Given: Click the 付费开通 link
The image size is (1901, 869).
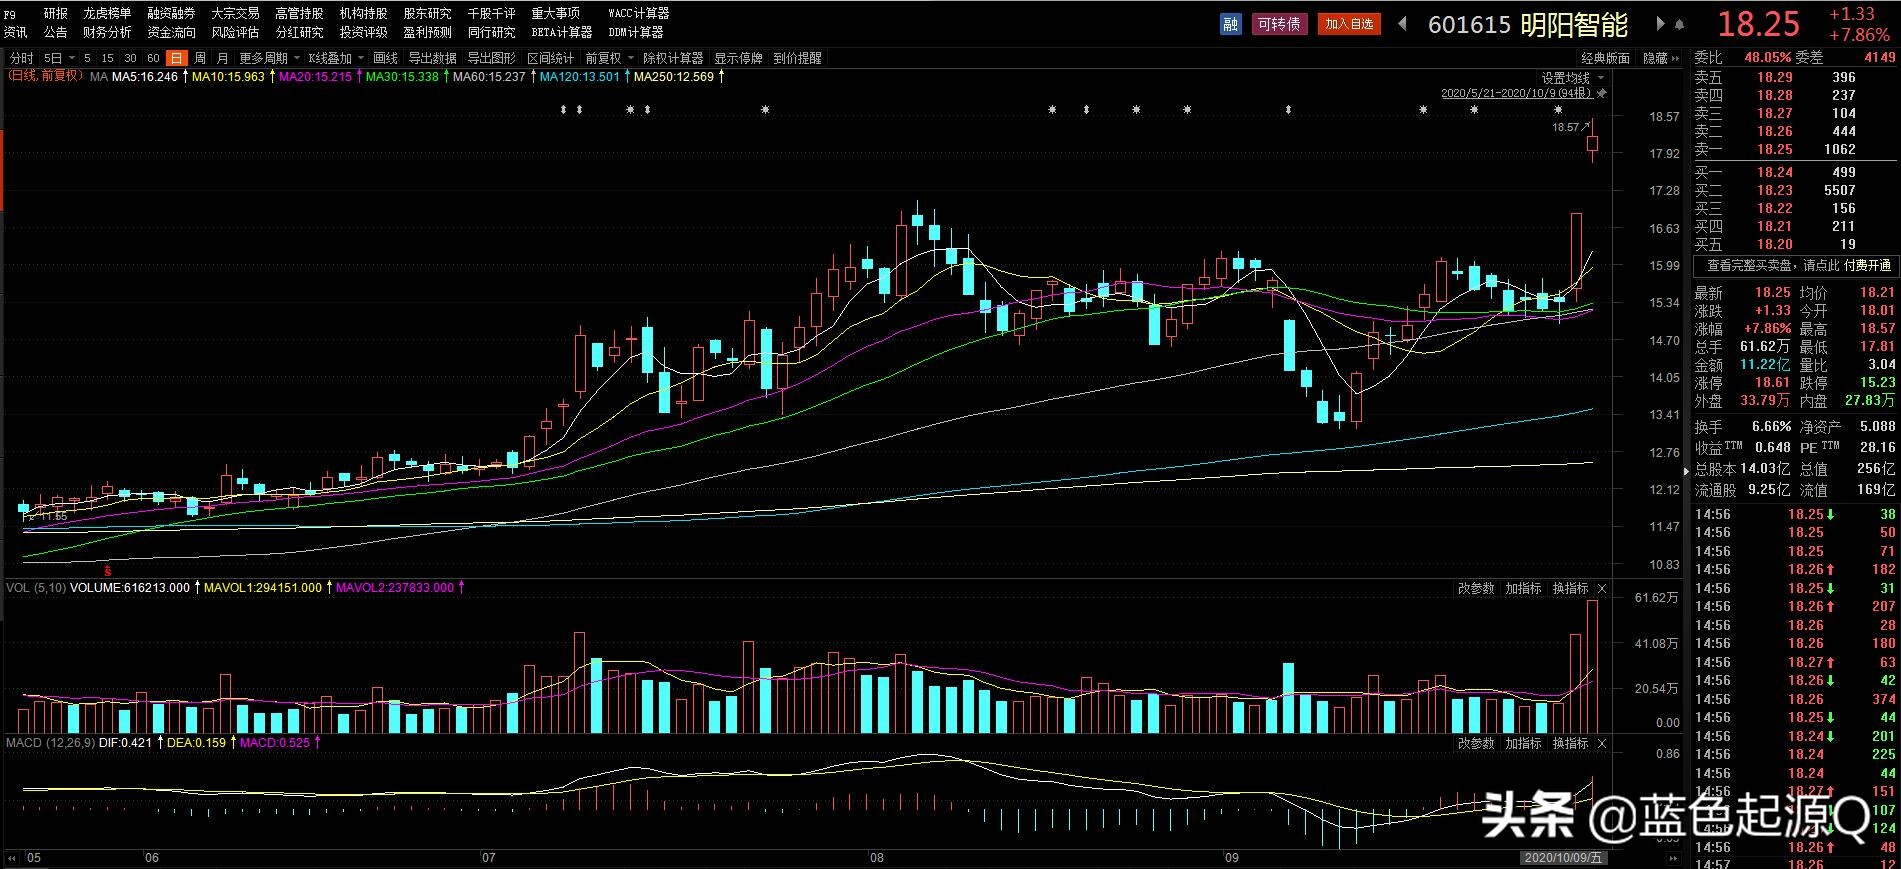Looking at the screenshot, I should pyautogui.click(x=1867, y=265).
